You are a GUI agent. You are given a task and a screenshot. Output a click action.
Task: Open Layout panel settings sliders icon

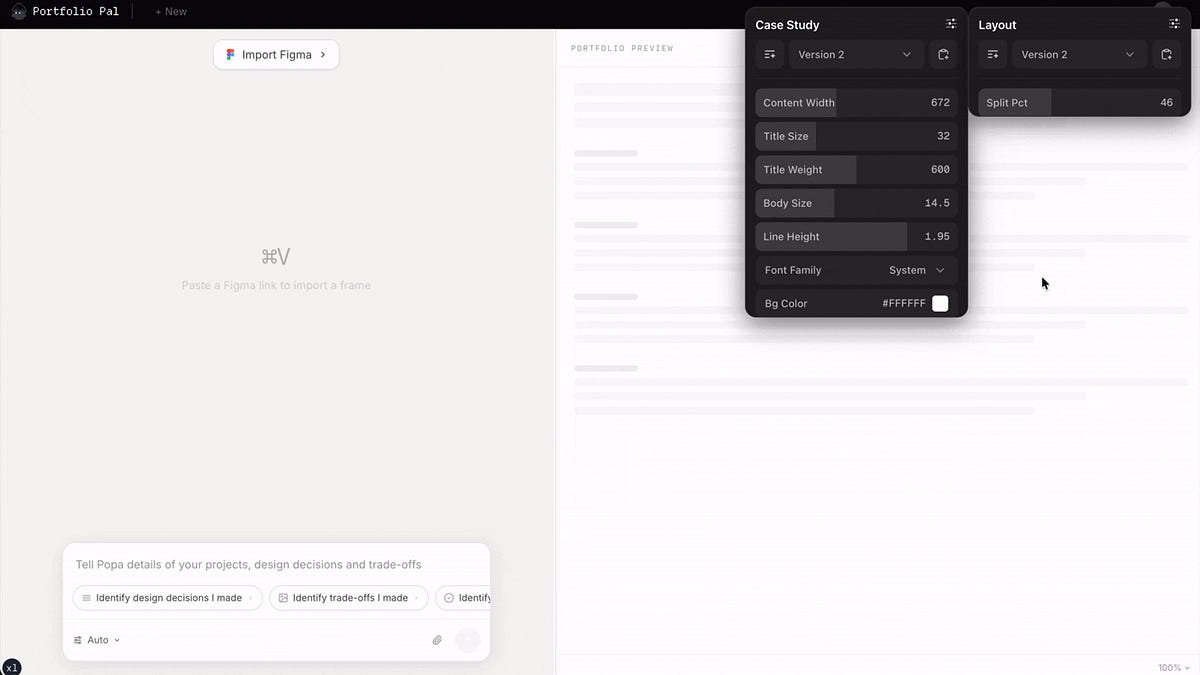[x=1174, y=24]
